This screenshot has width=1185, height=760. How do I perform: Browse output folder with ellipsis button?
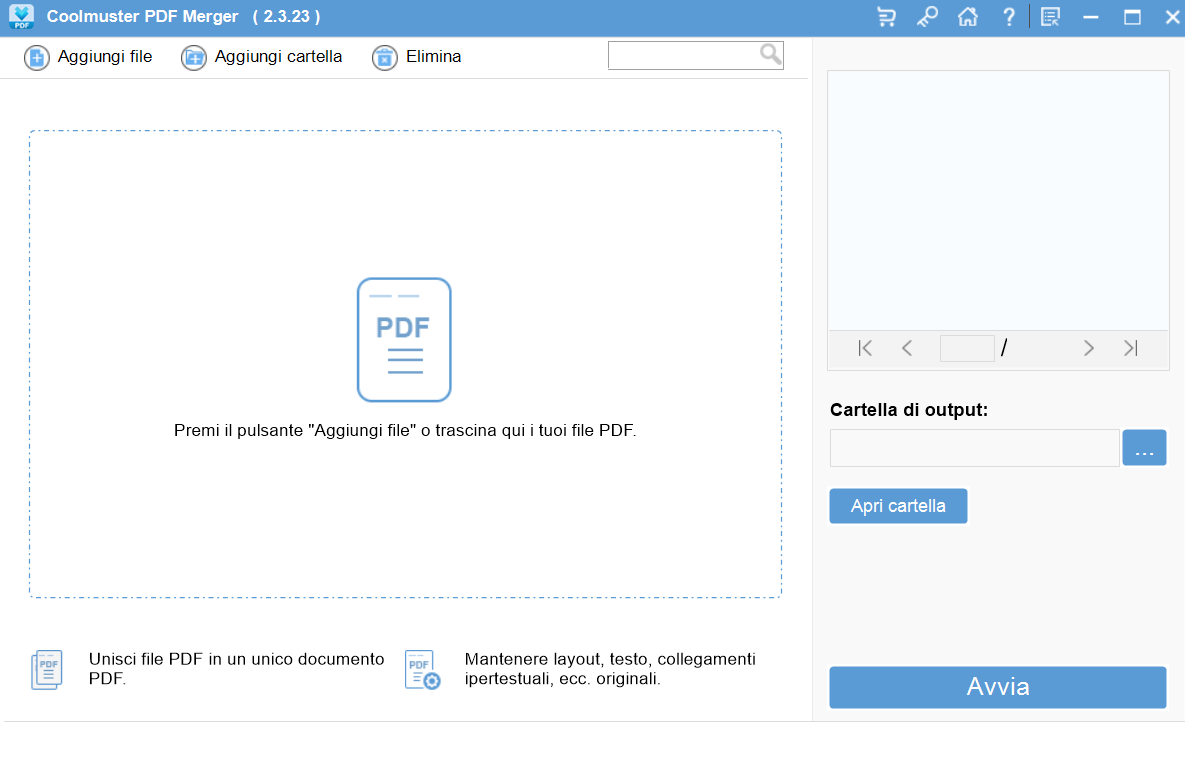[x=1144, y=448]
